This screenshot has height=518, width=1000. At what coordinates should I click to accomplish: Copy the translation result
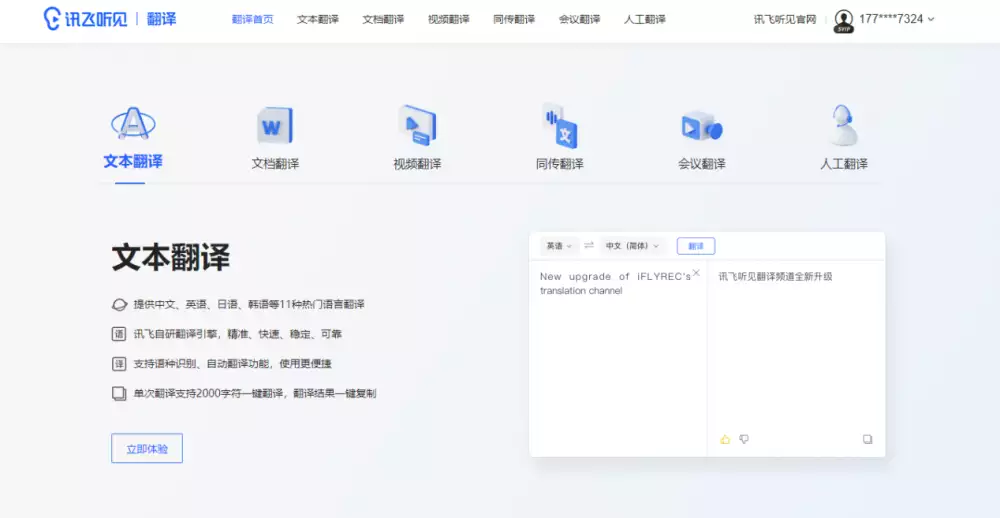click(867, 439)
